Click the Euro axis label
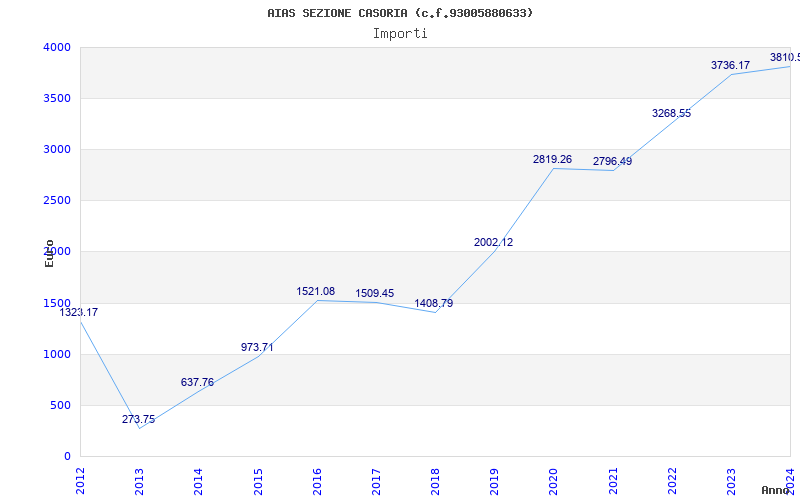Image resolution: width=800 pixels, height=500 pixels. coord(49,253)
